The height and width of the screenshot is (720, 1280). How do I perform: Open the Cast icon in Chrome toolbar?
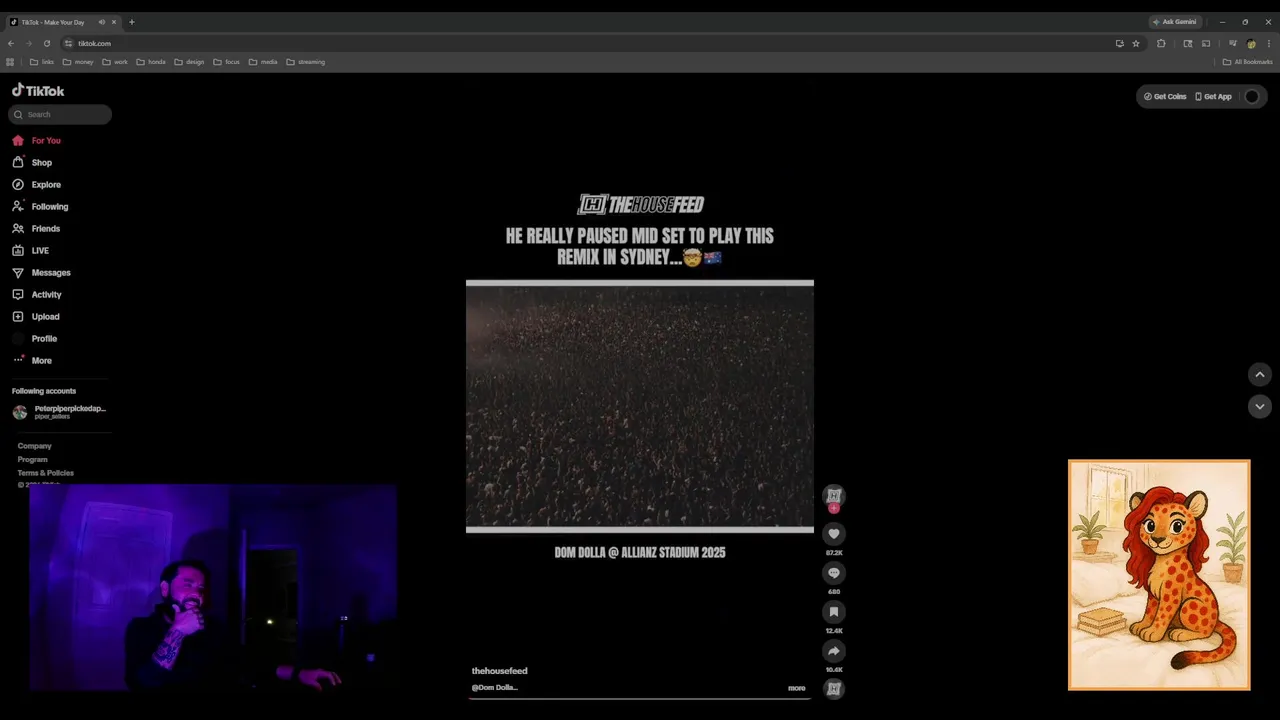click(1206, 43)
